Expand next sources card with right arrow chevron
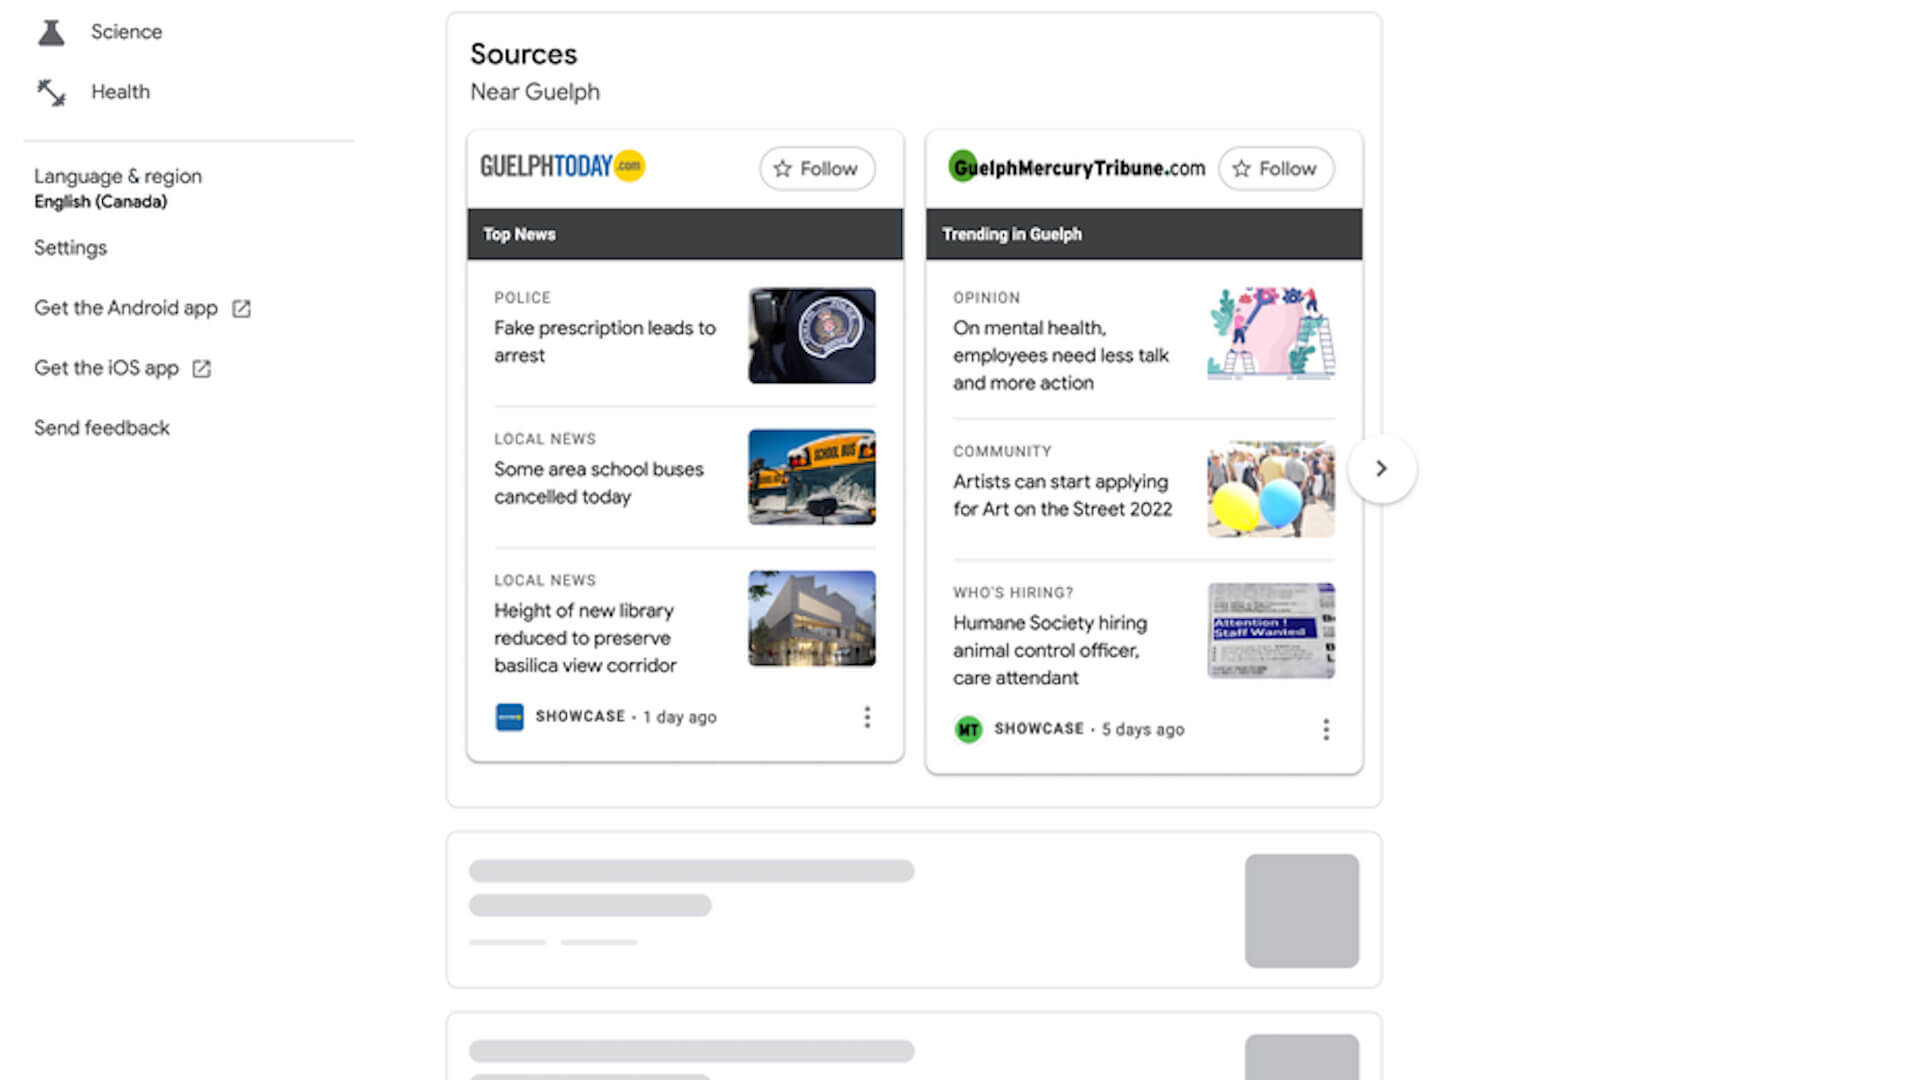The width and height of the screenshot is (1920, 1080). 1381,468
